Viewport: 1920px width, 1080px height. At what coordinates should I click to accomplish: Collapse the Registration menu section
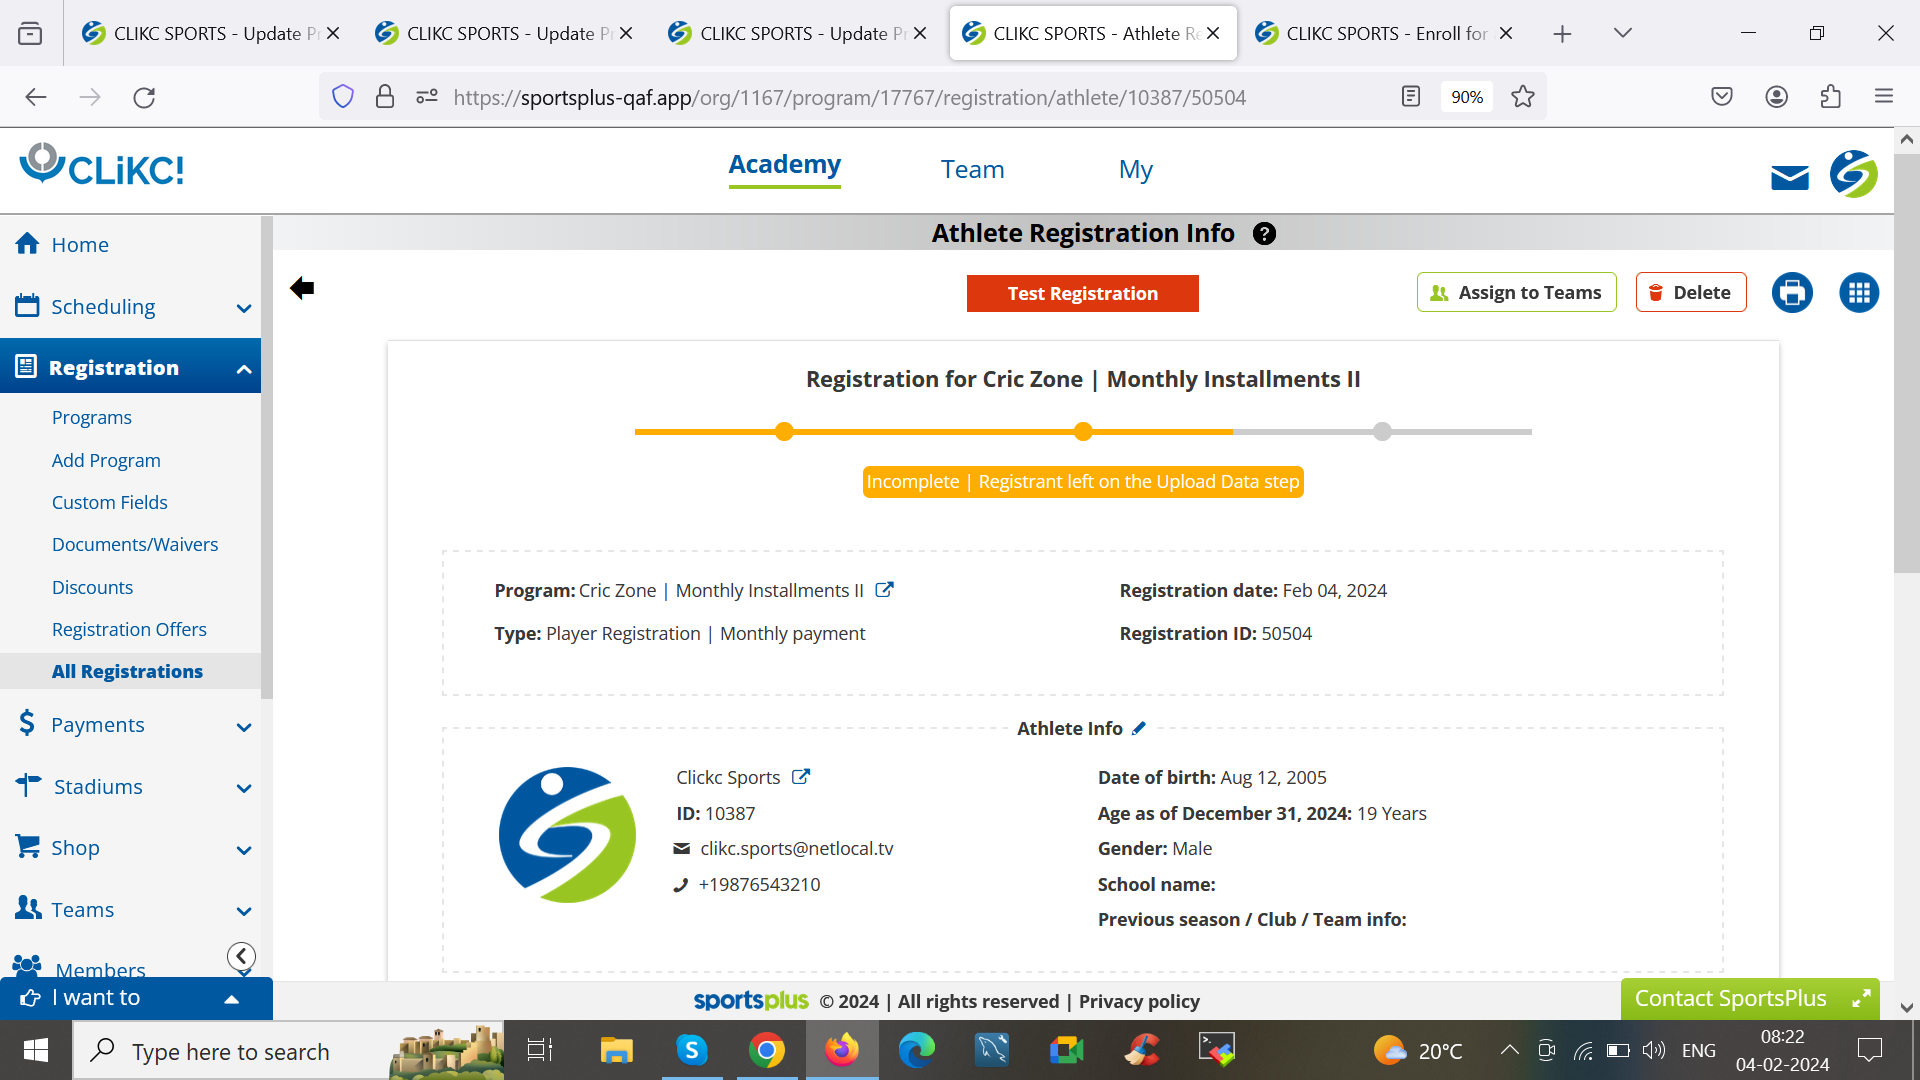244,369
